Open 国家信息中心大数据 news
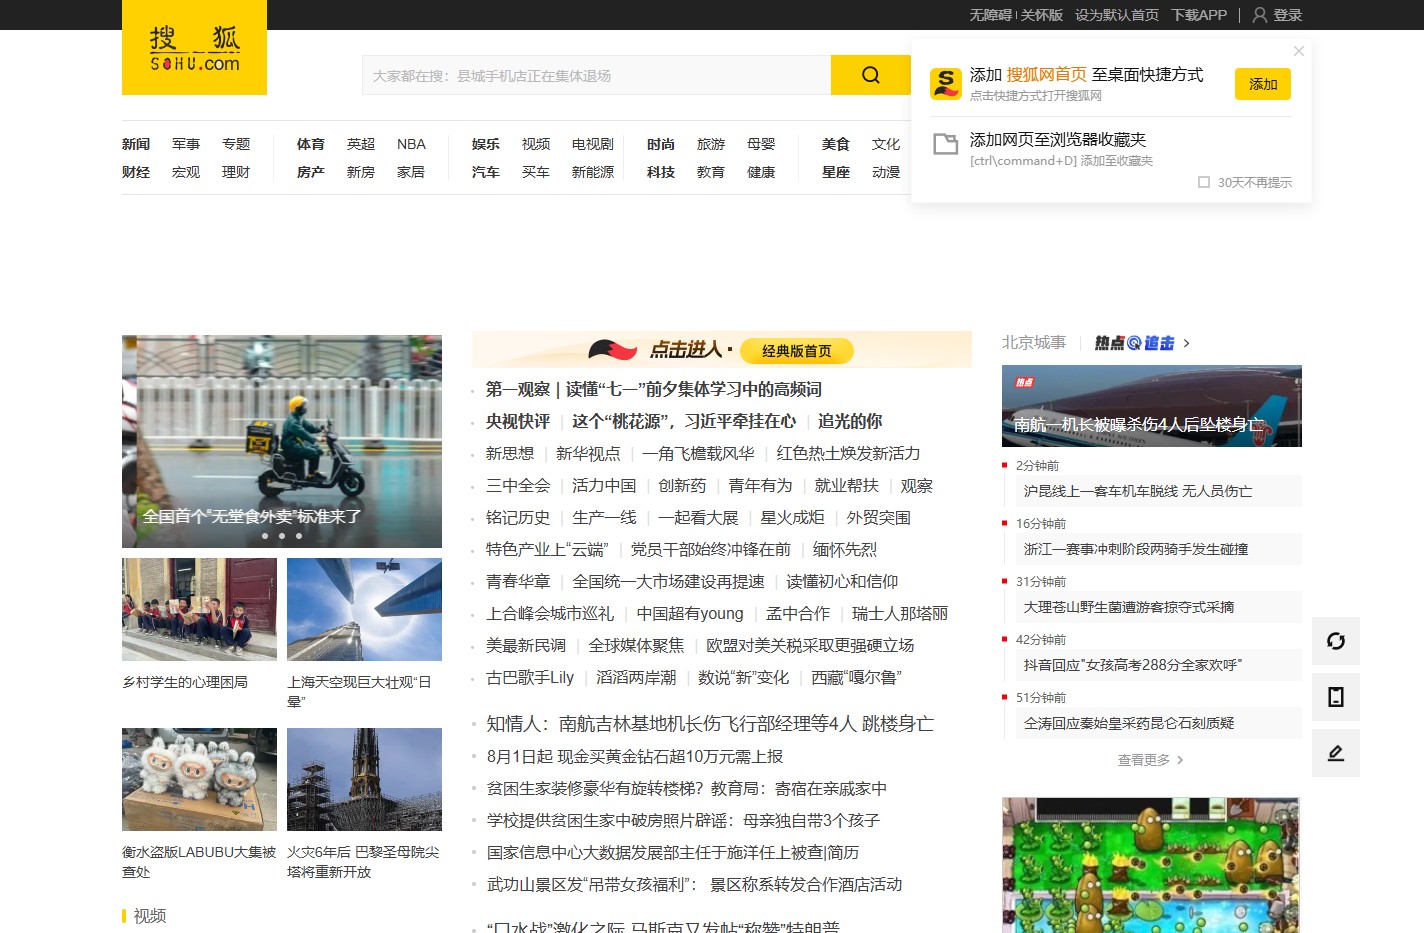The width and height of the screenshot is (1424, 933). [x=673, y=852]
